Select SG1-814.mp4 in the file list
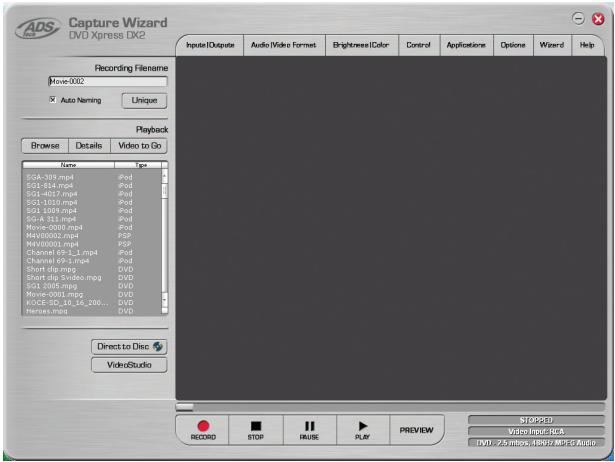 click(x=92, y=186)
